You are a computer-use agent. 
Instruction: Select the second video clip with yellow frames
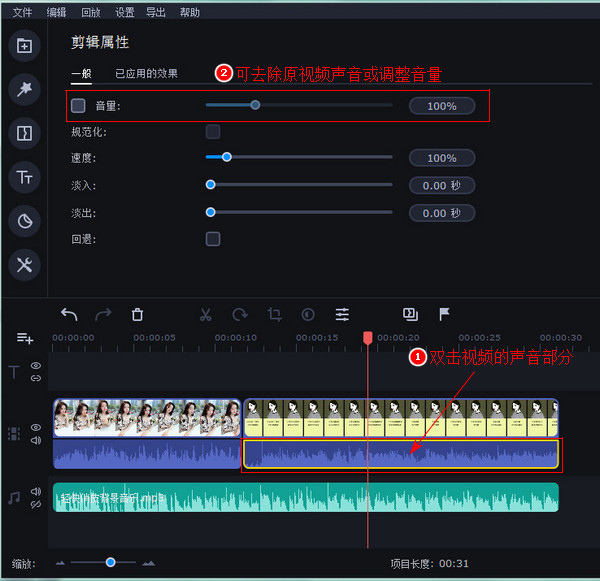point(401,418)
